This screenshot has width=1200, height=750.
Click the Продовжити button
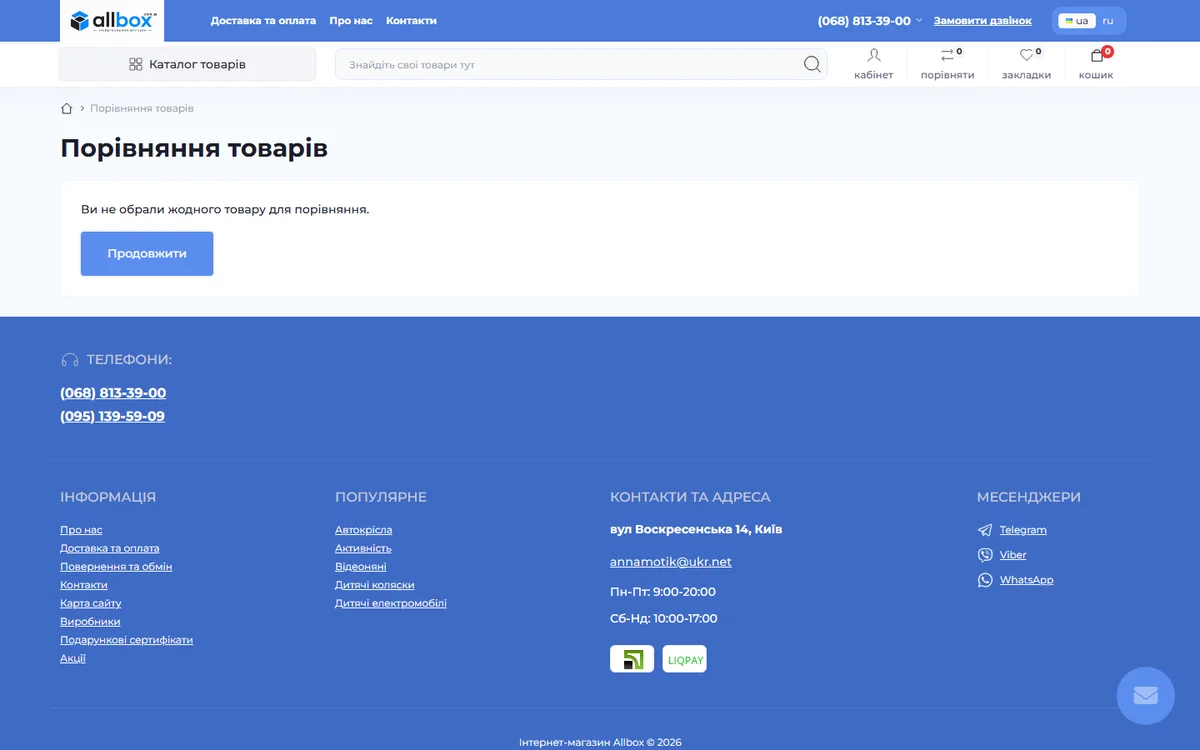pyautogui.click(x=147, y=254)
